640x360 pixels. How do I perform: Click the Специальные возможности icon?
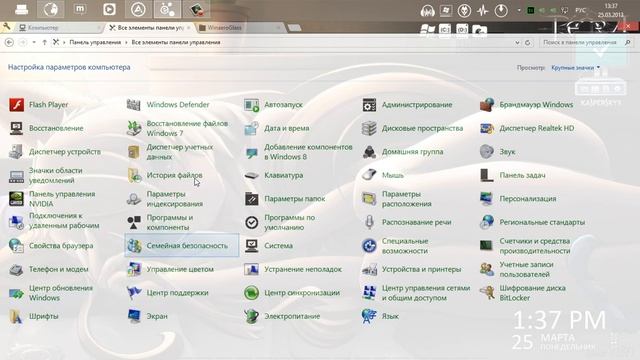(x=369, y=246)
